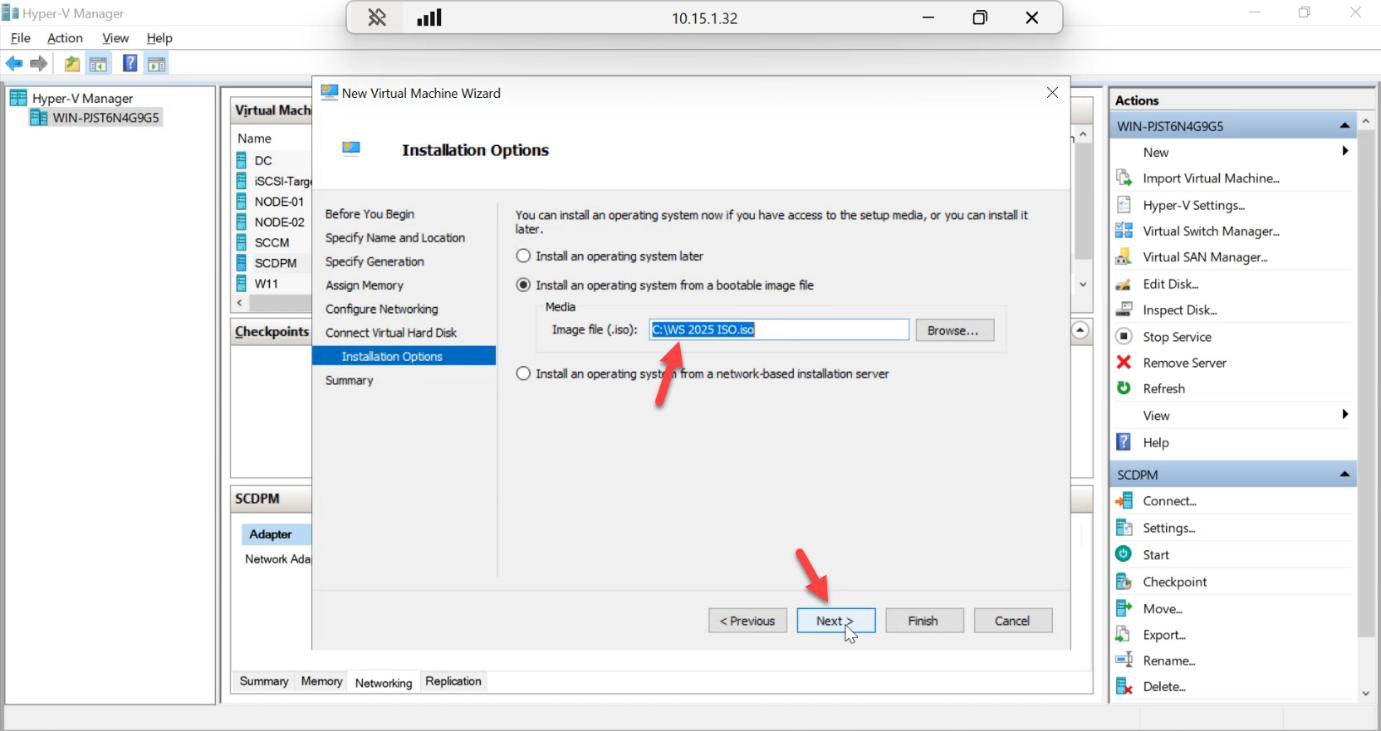The image size is (1381, 731).
Task: Select the NODE-01 virtual machine row
Action: click(272, 202)
